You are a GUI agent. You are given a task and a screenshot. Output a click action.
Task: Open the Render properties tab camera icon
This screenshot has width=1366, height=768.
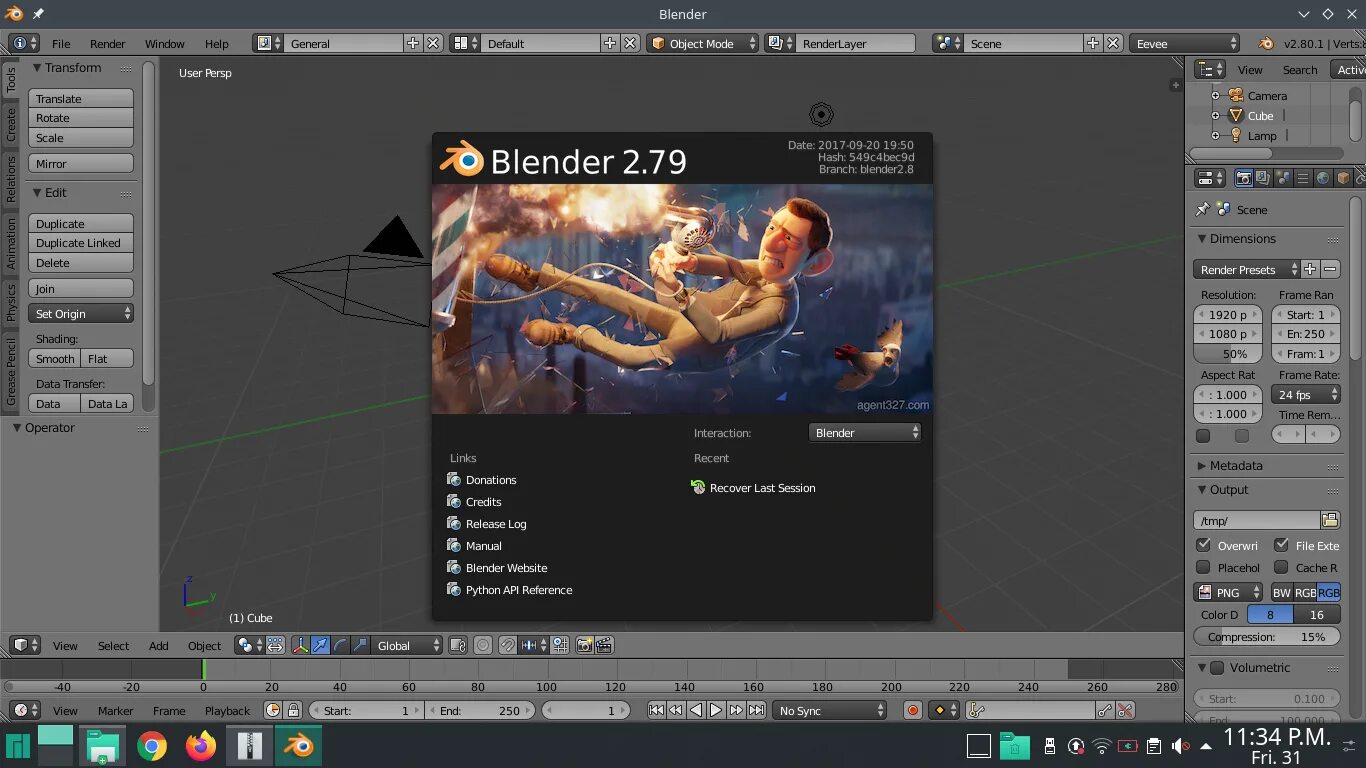pyautogui.click(x=1243, y=178)
